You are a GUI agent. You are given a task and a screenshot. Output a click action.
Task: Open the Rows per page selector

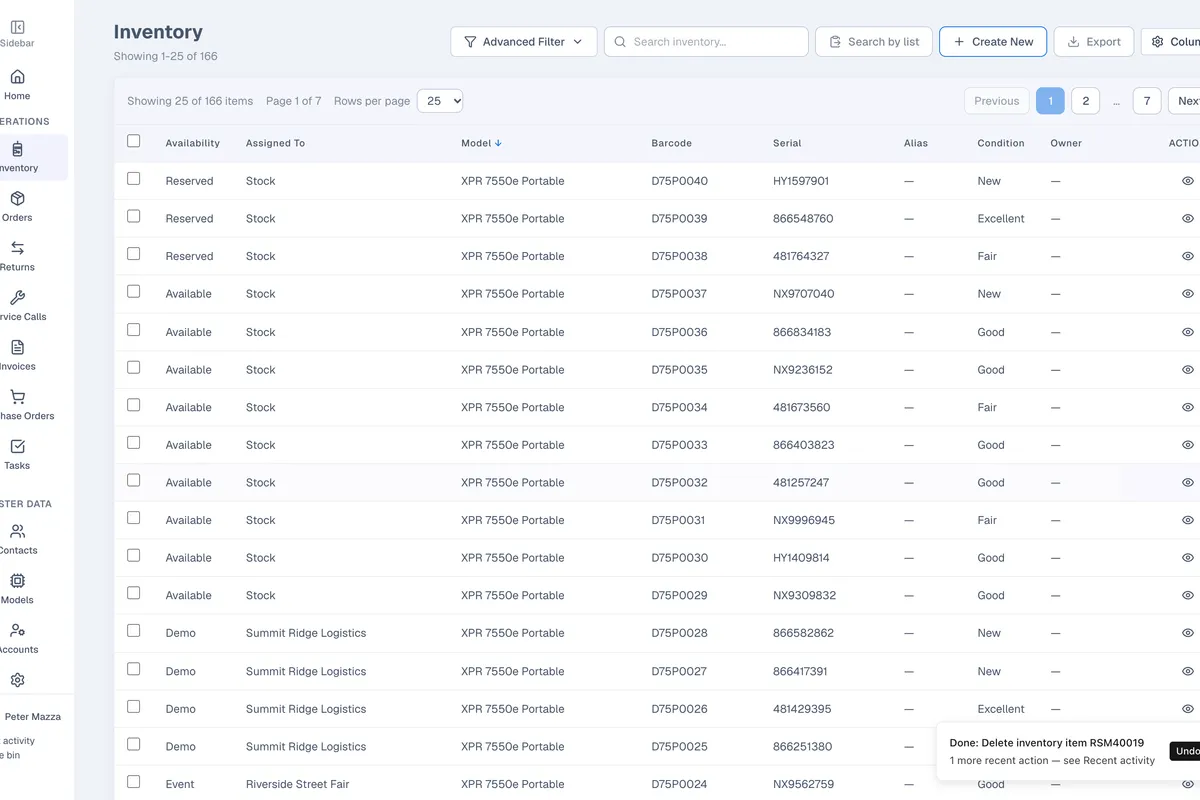440,101
